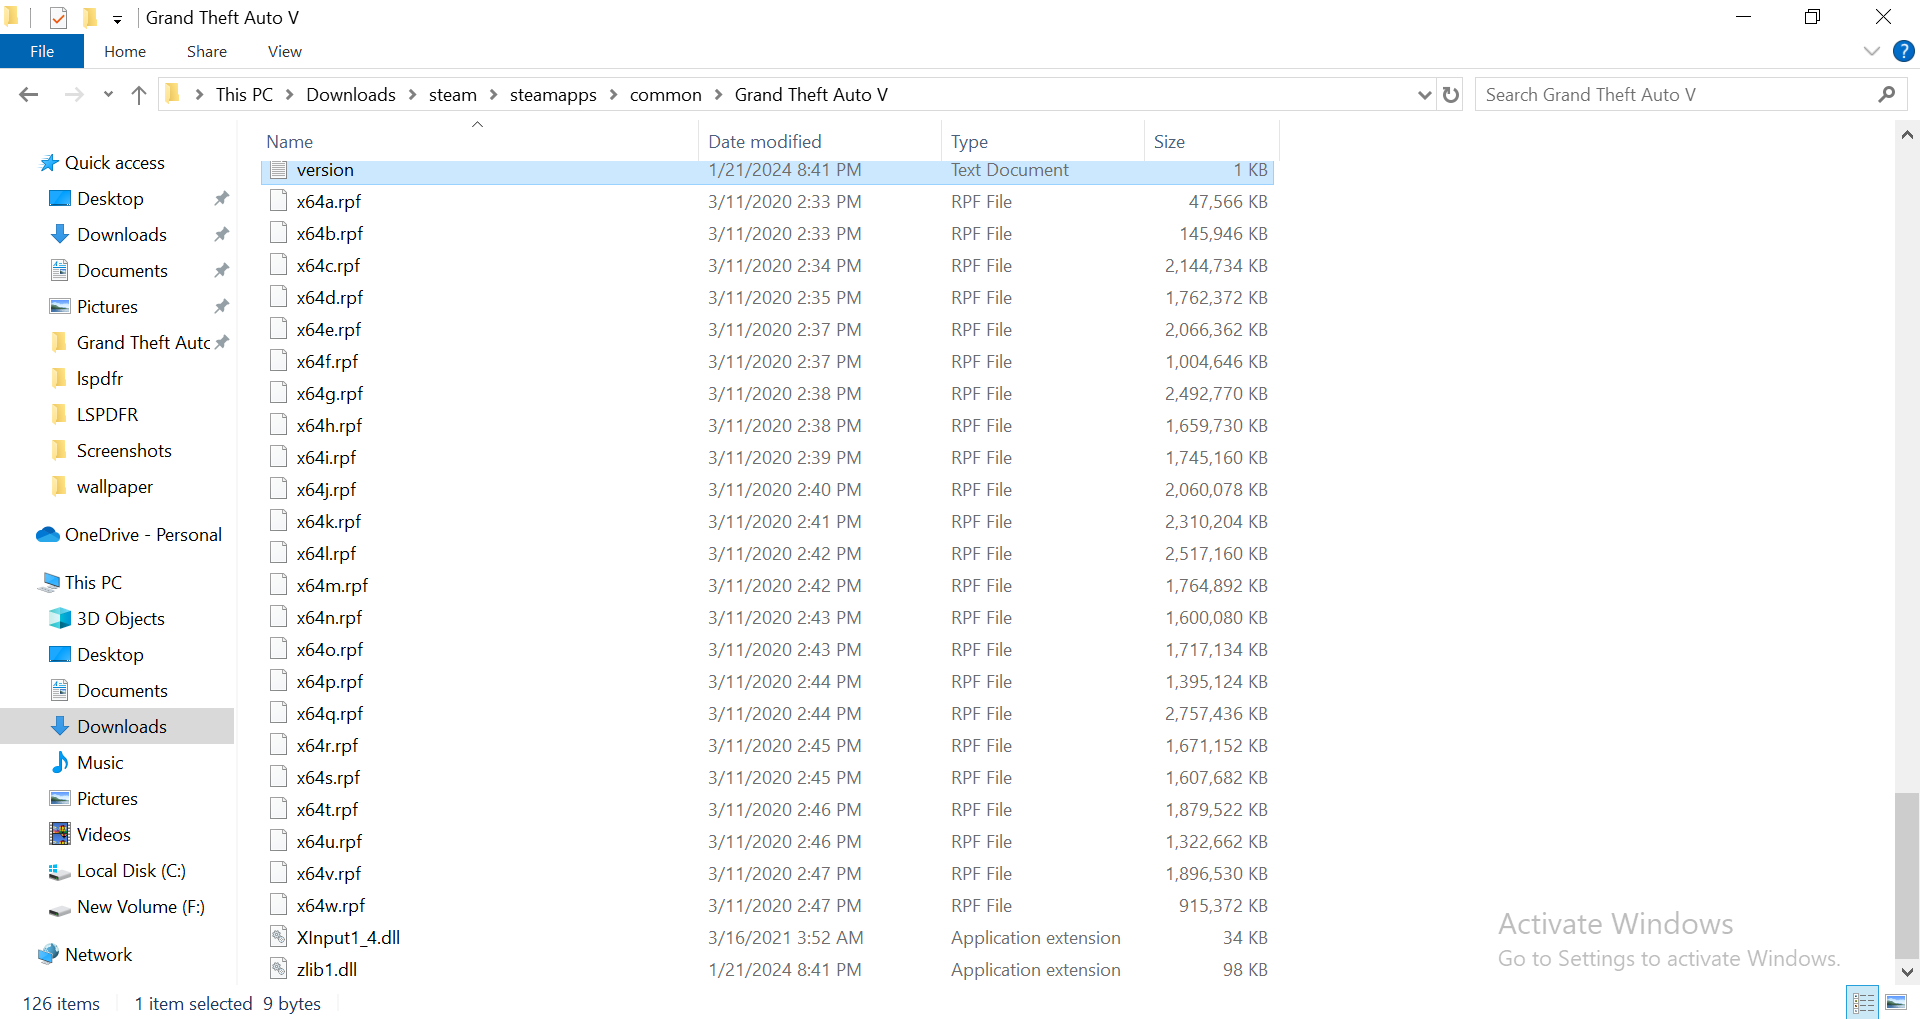Screen dimensions: 1920x1019
Task: Click the search magnifier icon
Action: (1886, 95)
